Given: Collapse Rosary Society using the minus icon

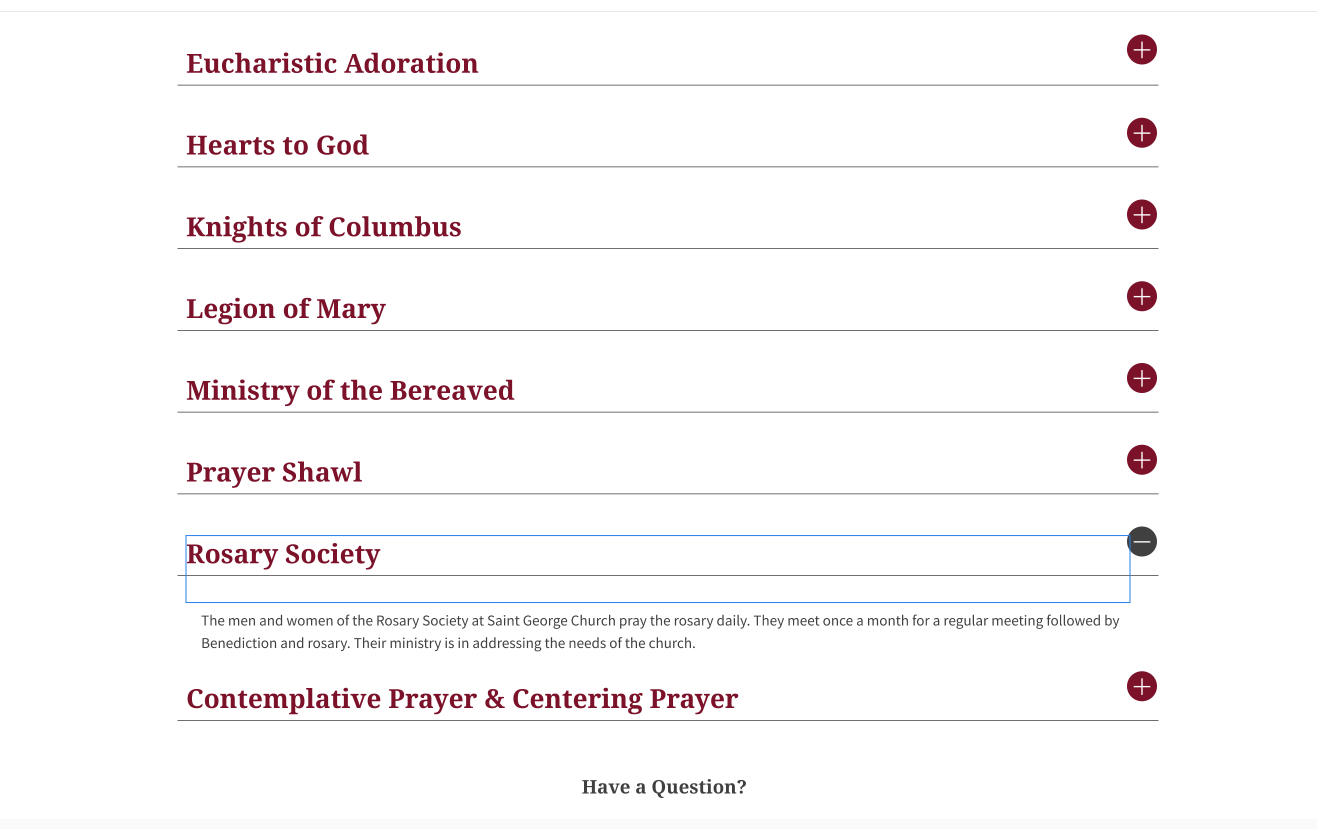Looking at the screenshot, I should pyautogui.click(x=1141, y=541).
